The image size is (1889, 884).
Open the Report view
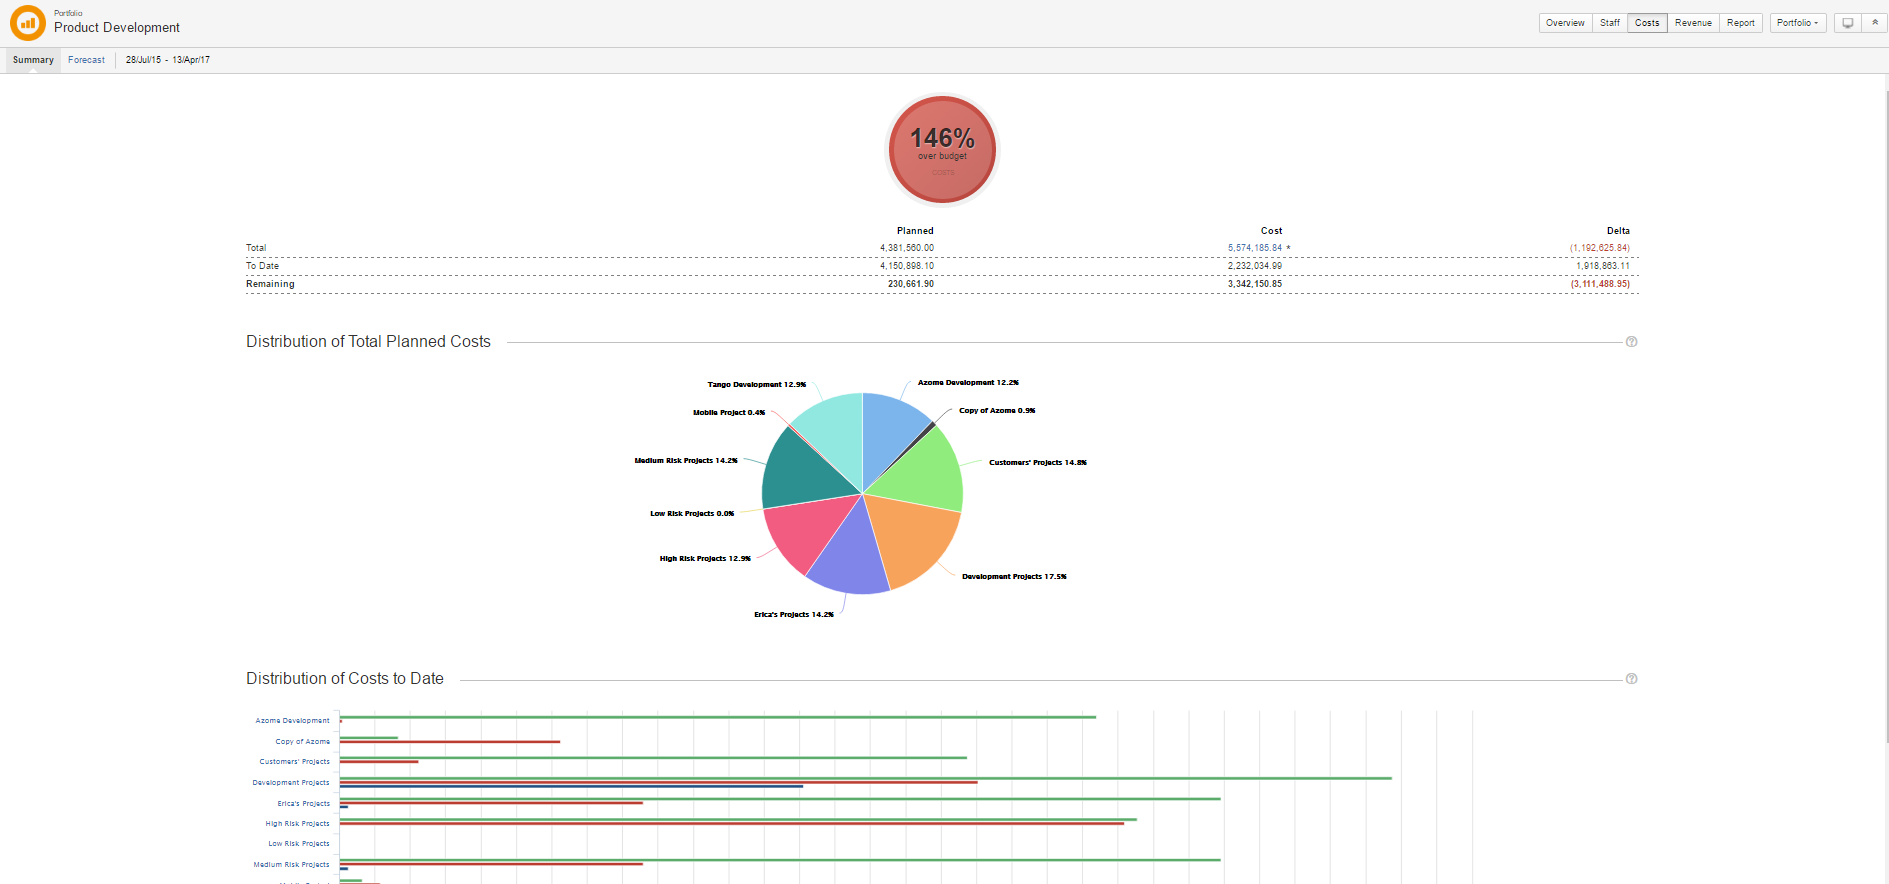click(x=1740, y=23)
